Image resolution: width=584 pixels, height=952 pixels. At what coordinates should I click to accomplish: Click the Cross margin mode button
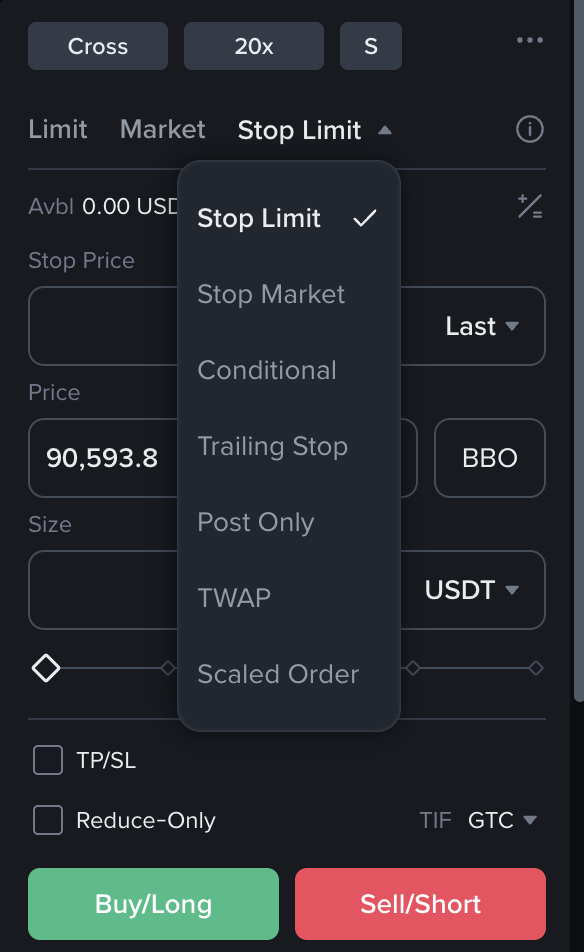[x=97, y=45]
